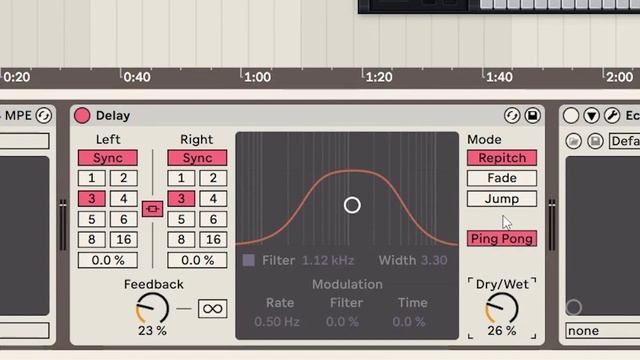The height and width of the screenshot is (360, 640).
Task: Click the Delay device title bar
Action: (307, 116)
